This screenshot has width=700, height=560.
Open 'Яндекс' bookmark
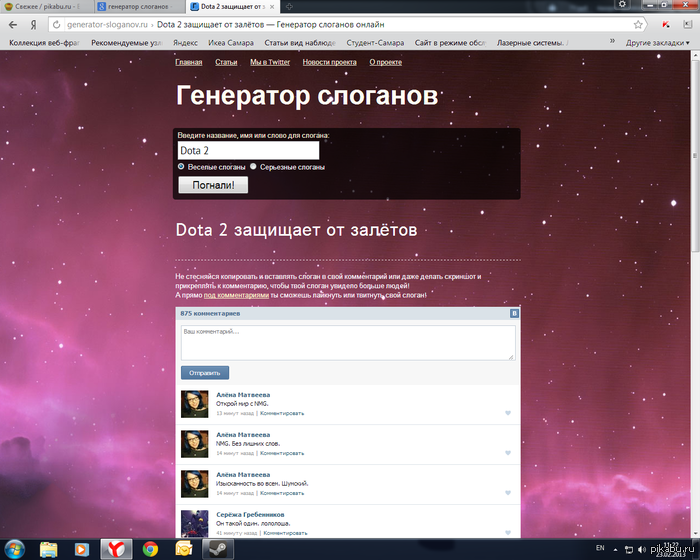(185, 43)
